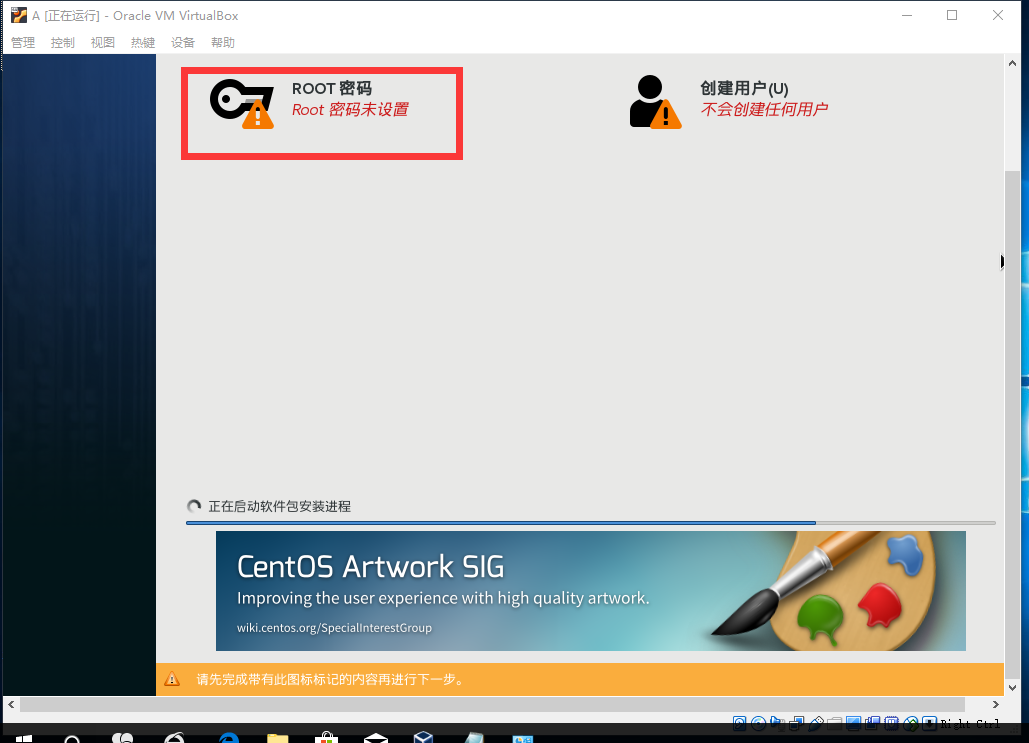Close the VirtualBox window

(x=998, y=15)
